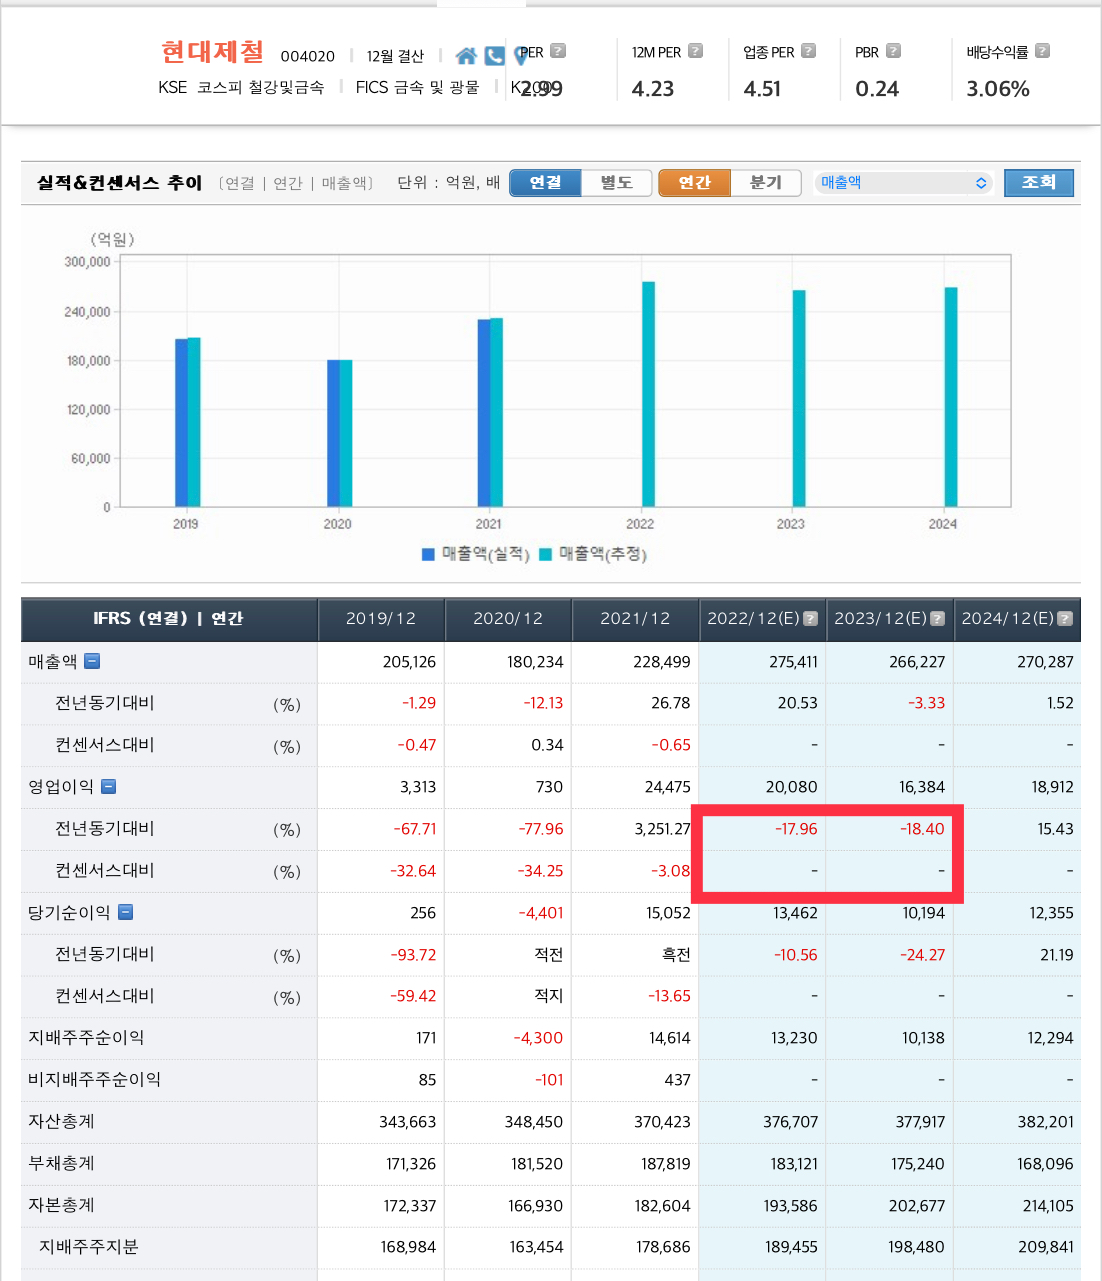Open the help icon next to 배당수익률
Viewport: 1102px width, 1281px height.
pyautogui.click(x=1043, y=51)
